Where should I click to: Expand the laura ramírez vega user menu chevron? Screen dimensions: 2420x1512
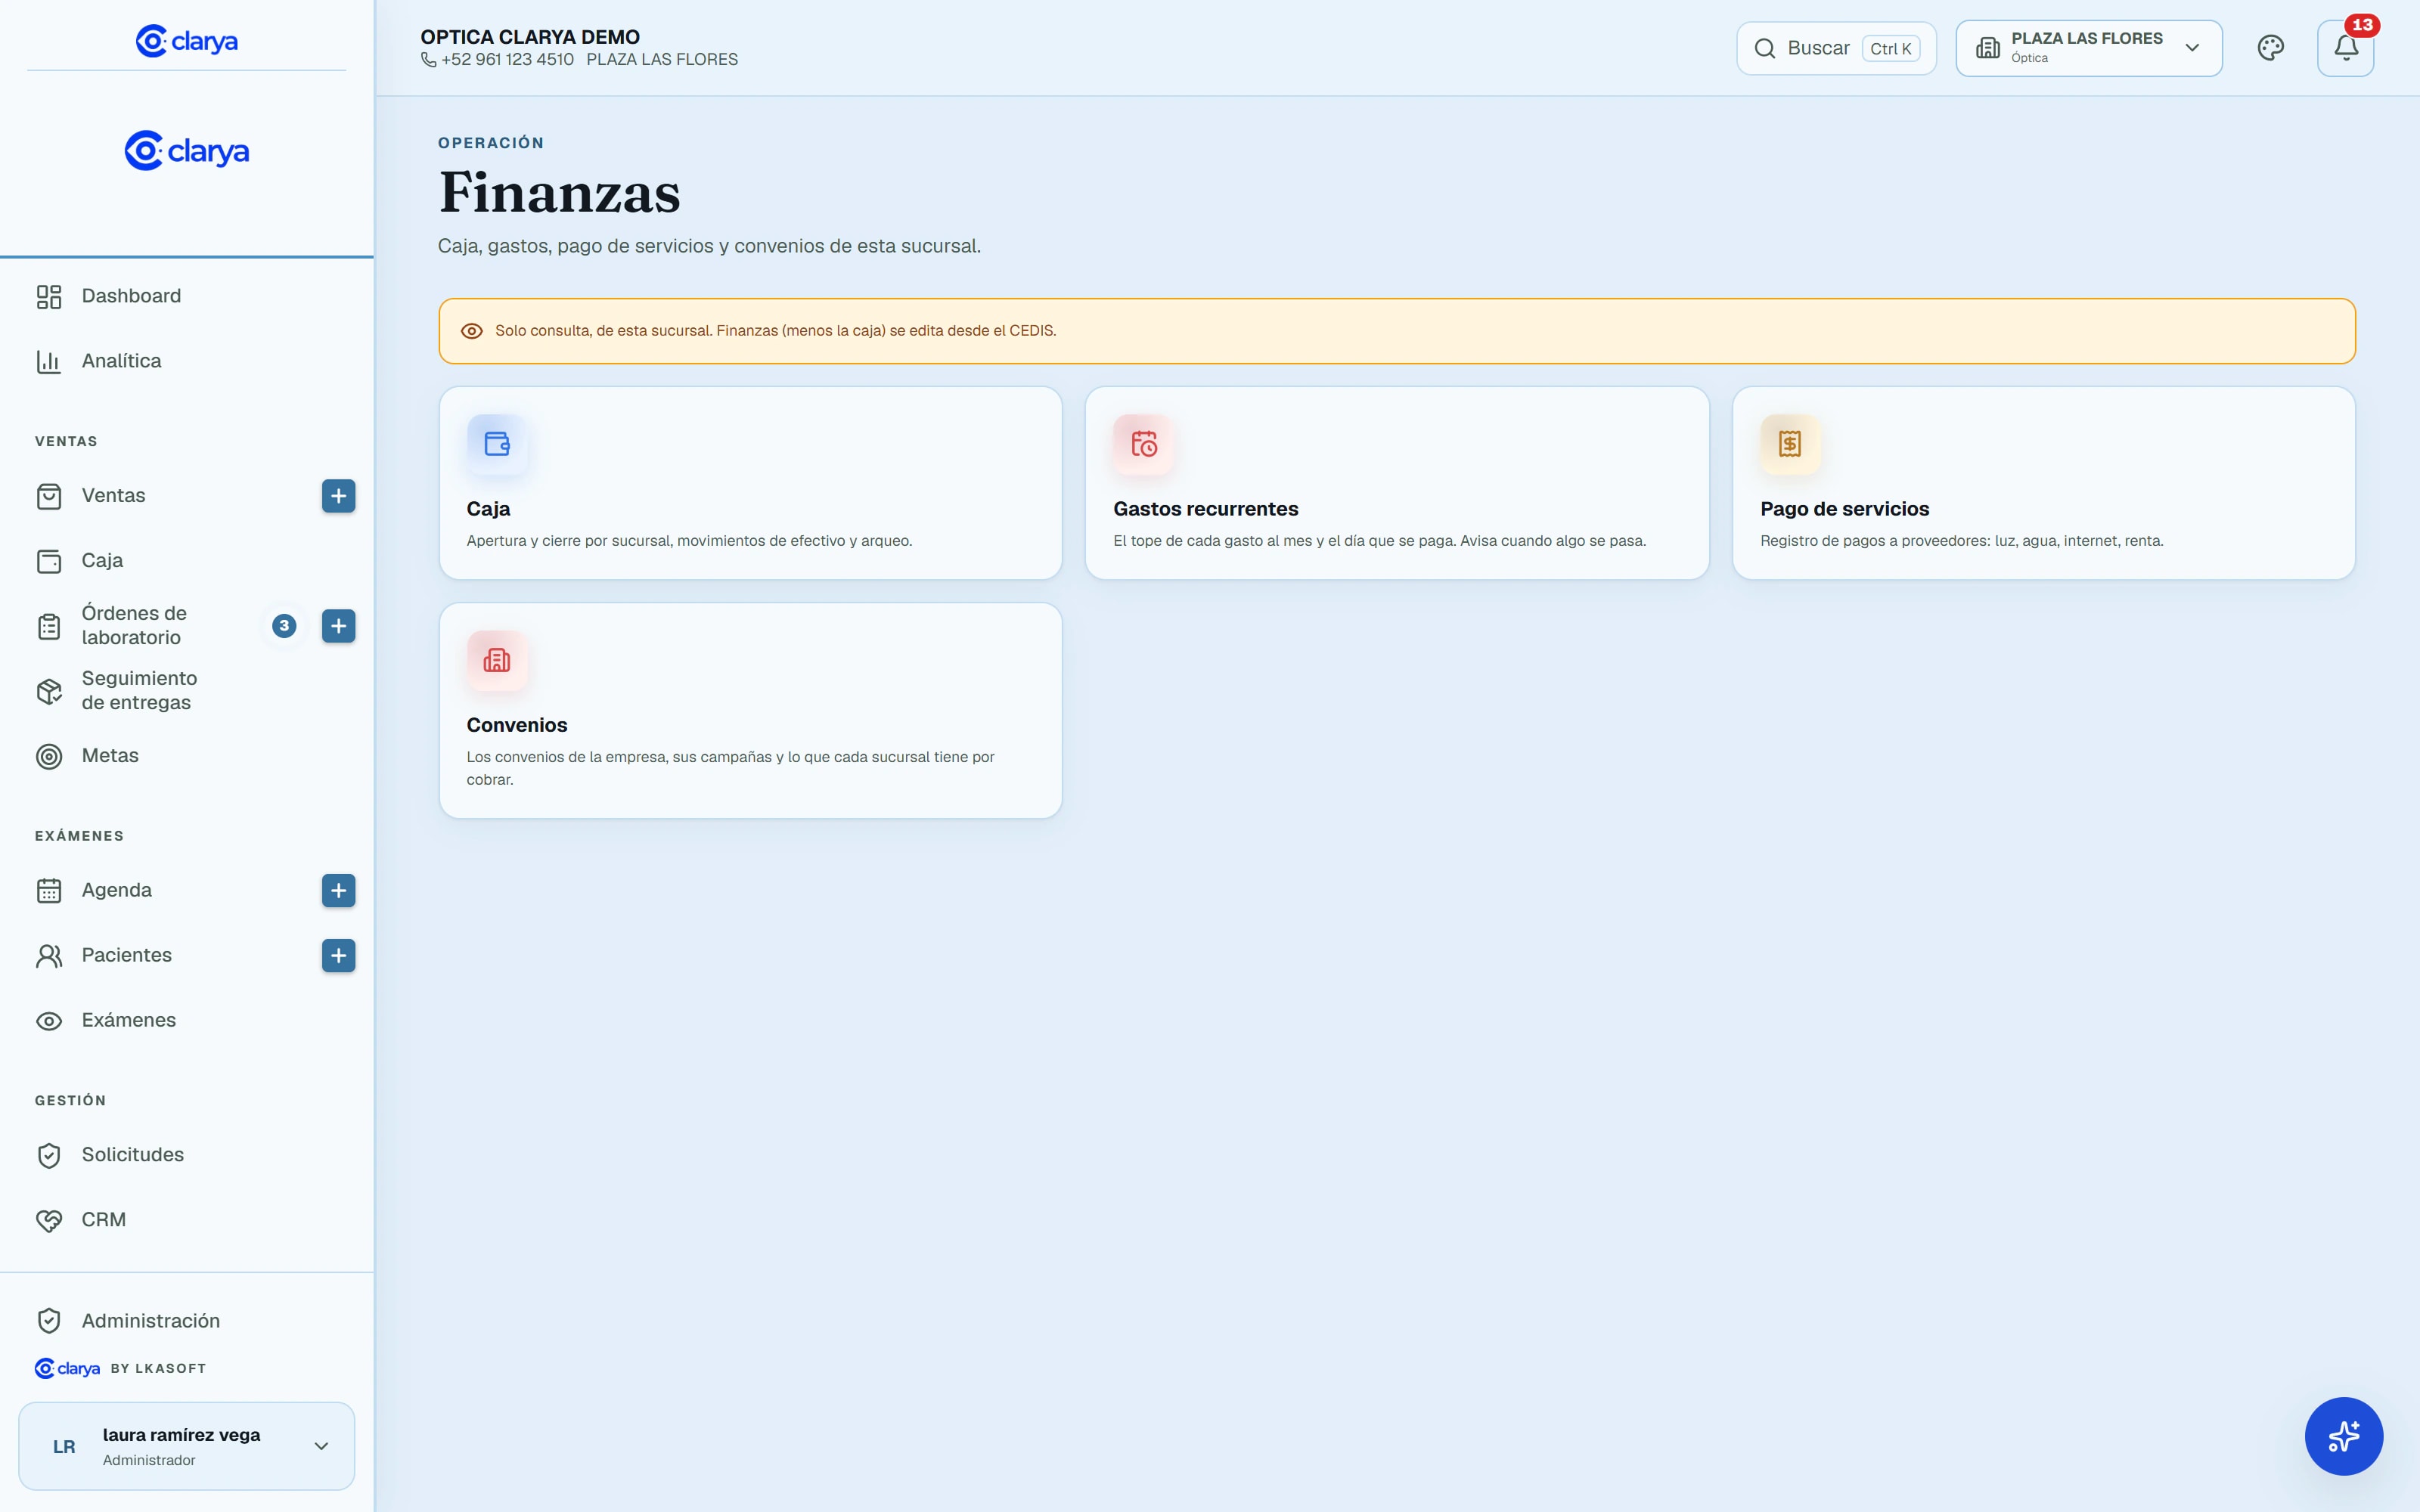point(321,1446)
